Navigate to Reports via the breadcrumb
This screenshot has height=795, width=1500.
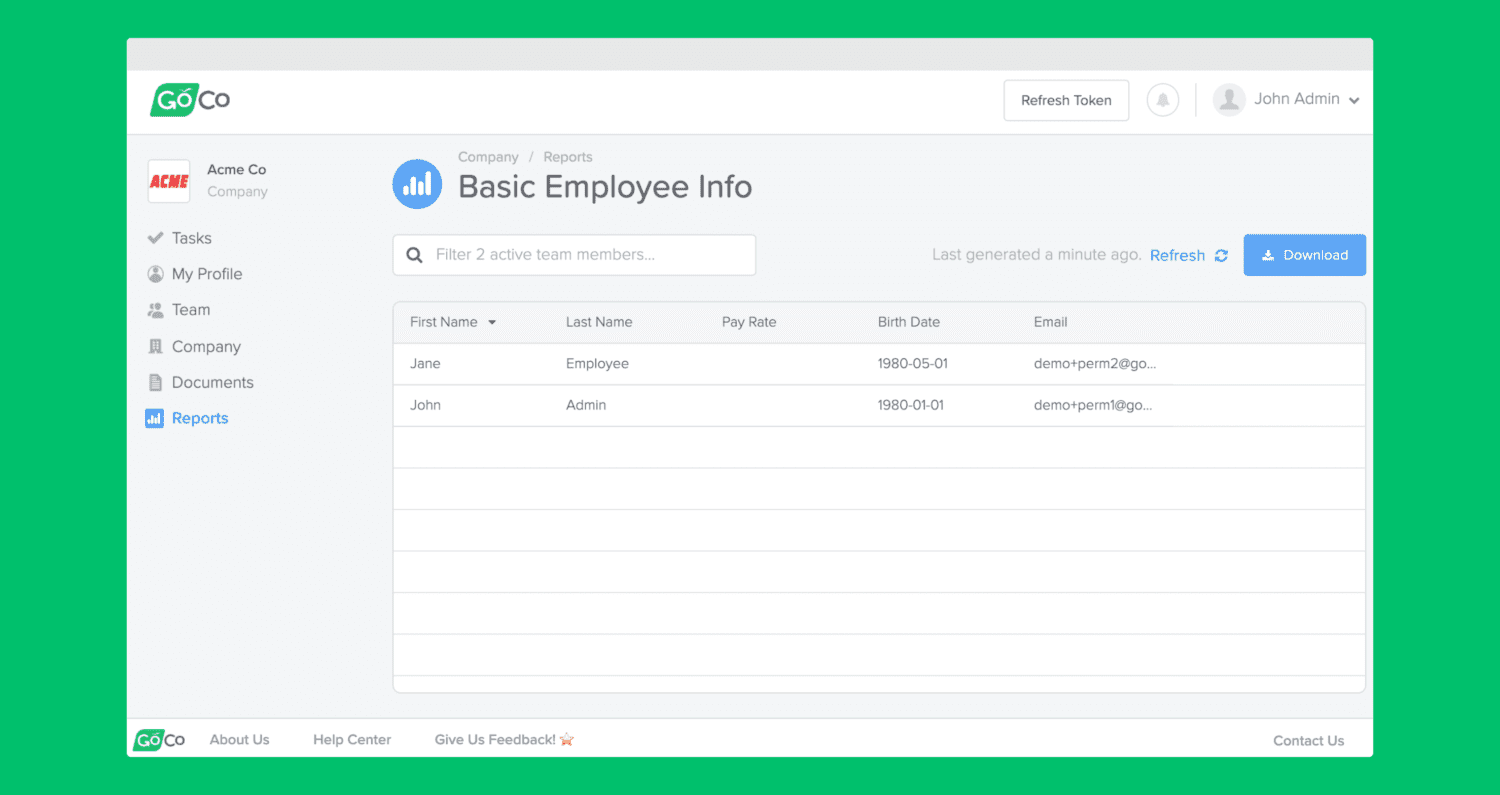(x=567, y=157)
